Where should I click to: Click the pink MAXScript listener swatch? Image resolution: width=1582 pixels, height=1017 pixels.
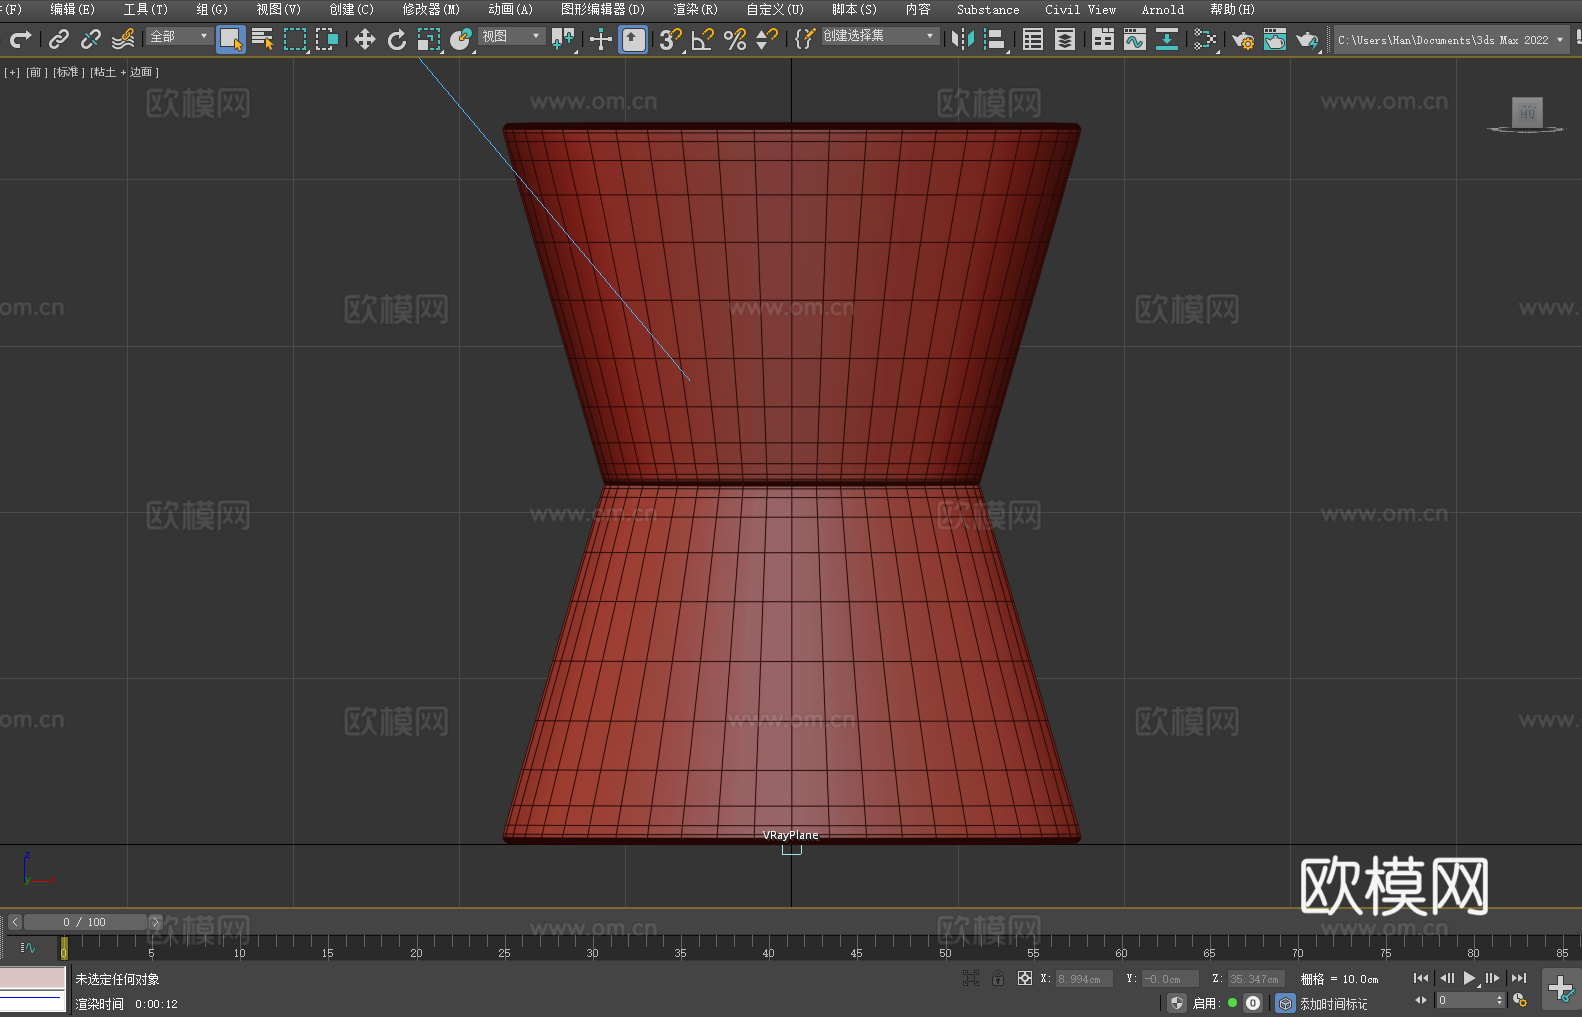[33, 978]
